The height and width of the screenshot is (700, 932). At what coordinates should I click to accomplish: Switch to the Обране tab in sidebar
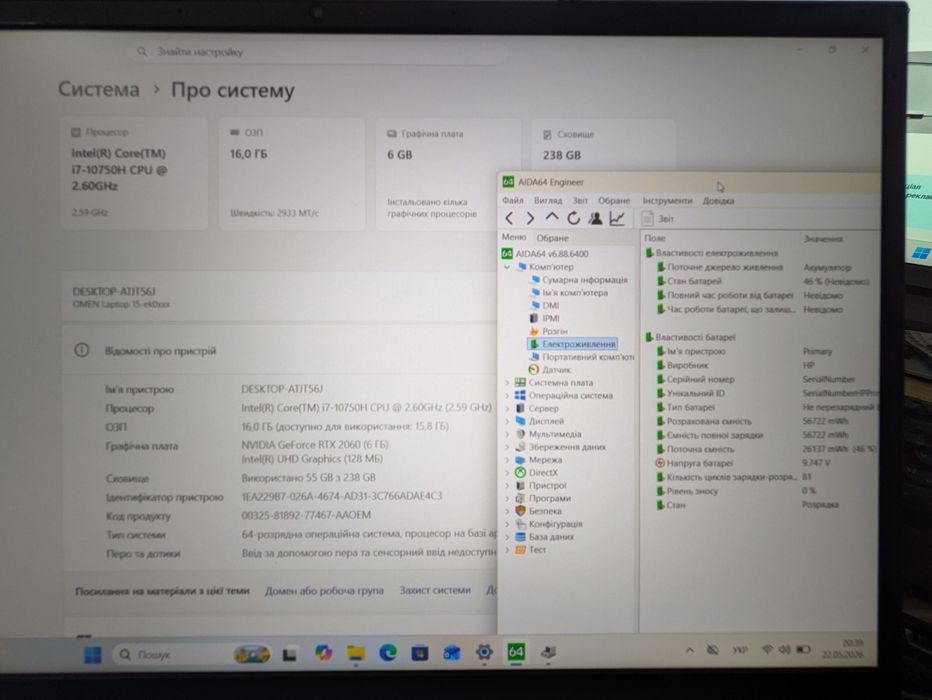[x=552, y=238]
